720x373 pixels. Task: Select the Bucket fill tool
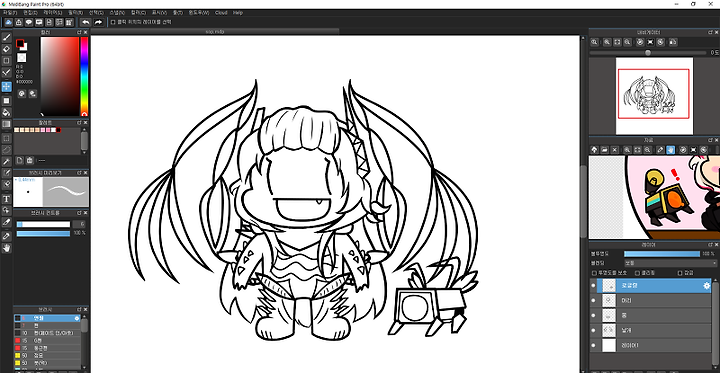tap(6, 112)
